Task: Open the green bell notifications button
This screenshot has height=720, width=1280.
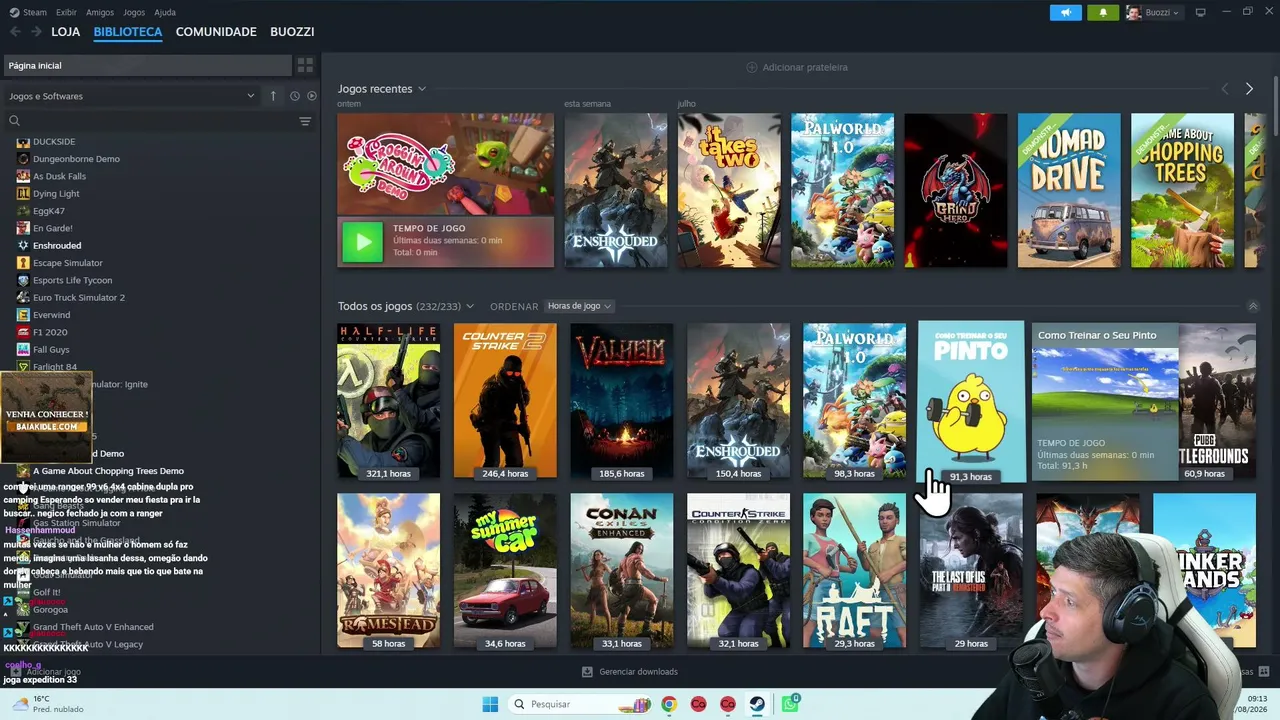Action: coord(1103,12)
